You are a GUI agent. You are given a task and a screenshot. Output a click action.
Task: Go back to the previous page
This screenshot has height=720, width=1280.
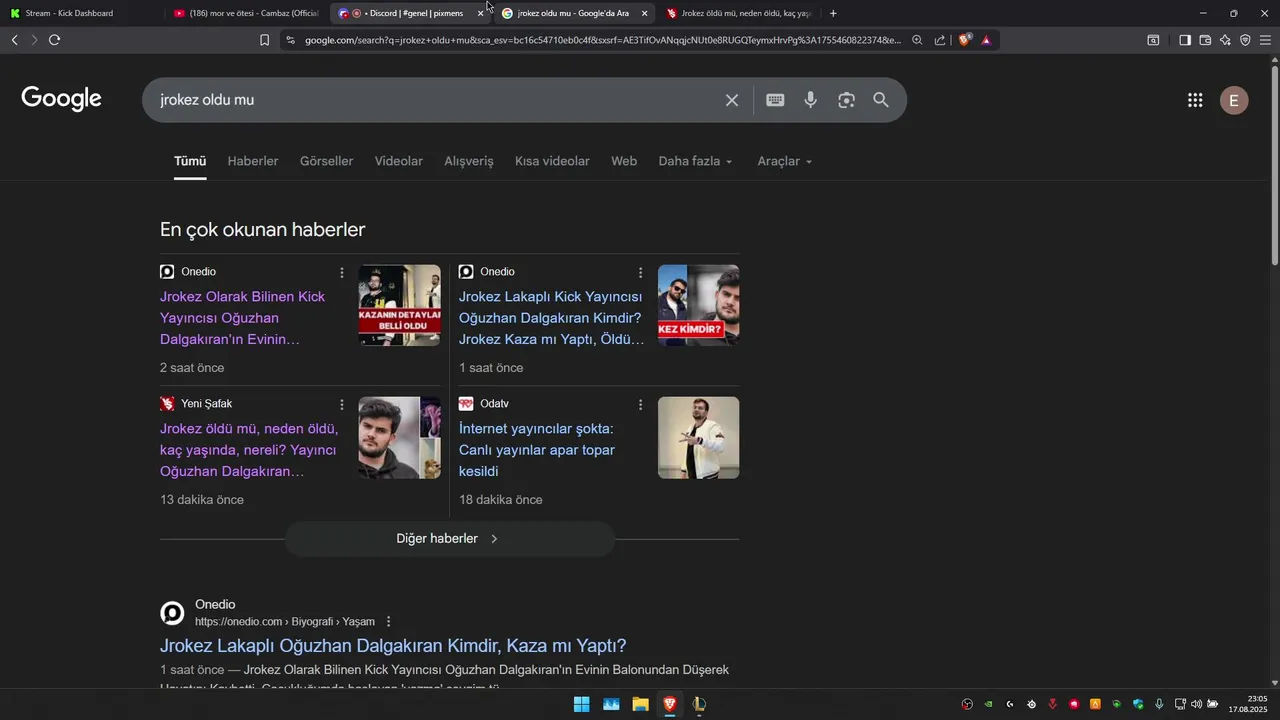pos(14,40)
